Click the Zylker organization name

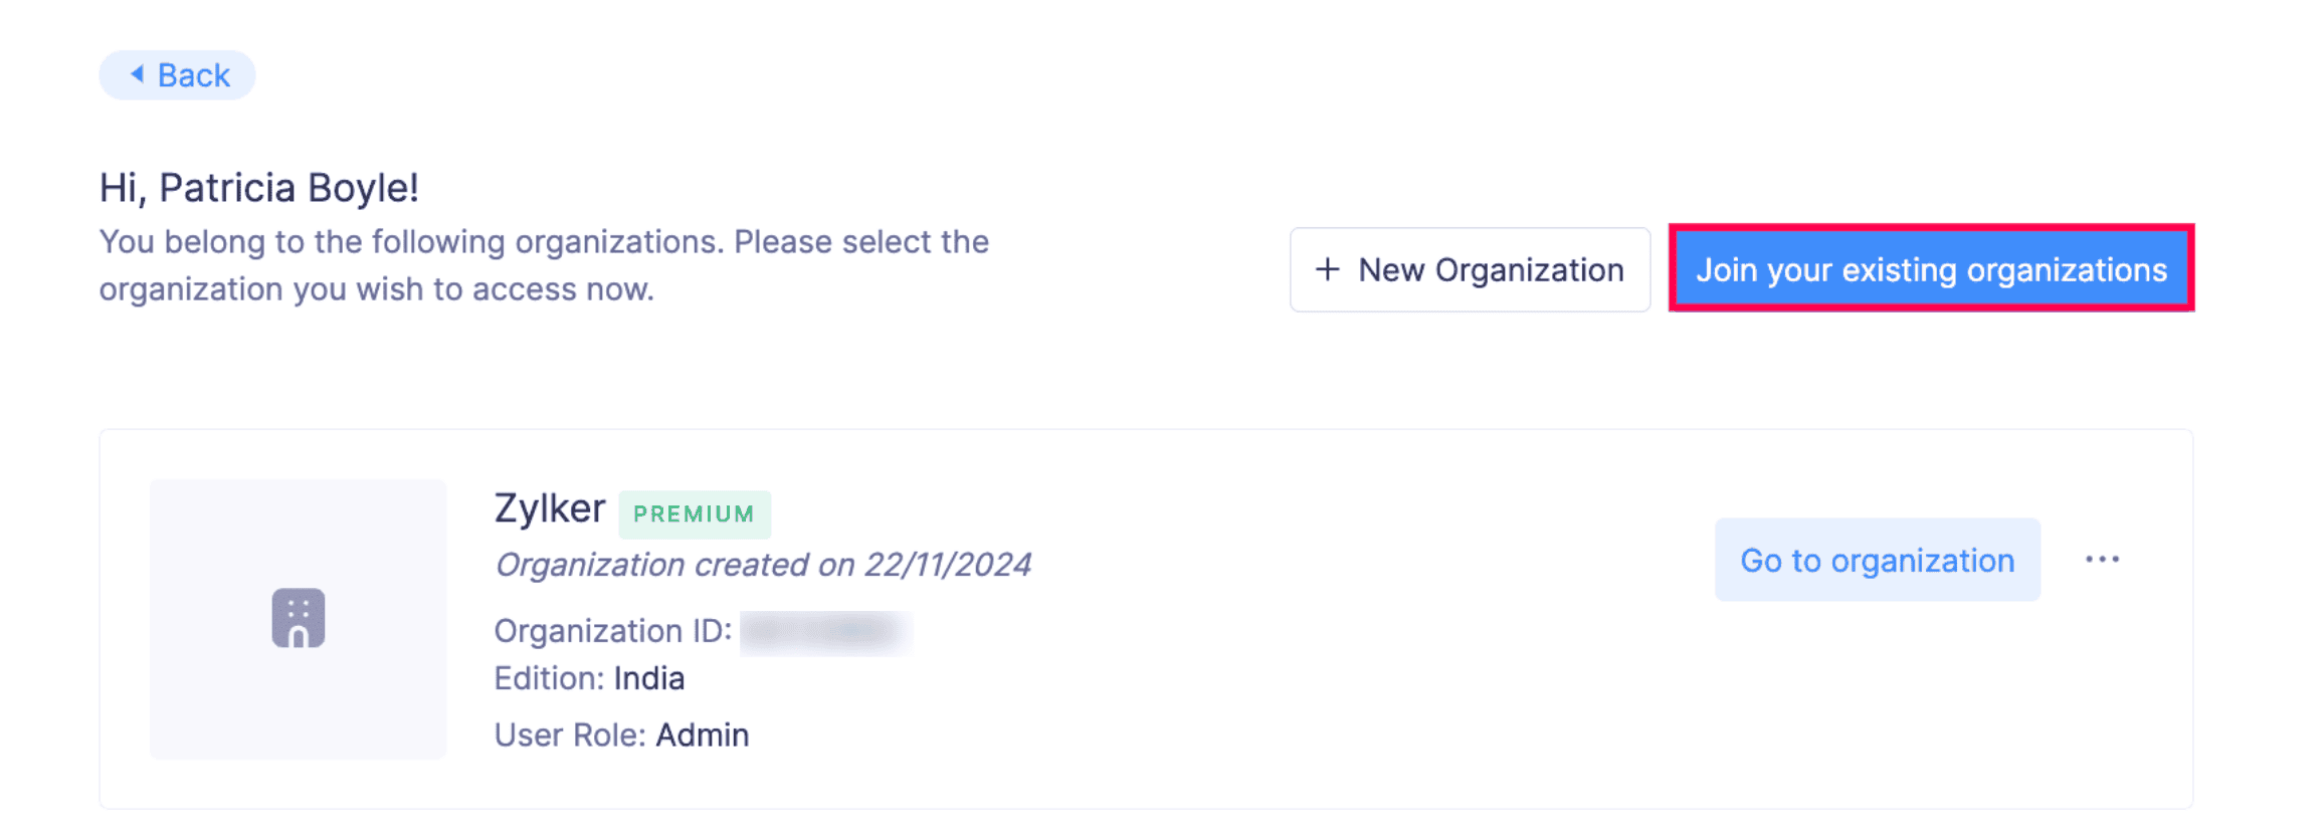coord(549,509)
